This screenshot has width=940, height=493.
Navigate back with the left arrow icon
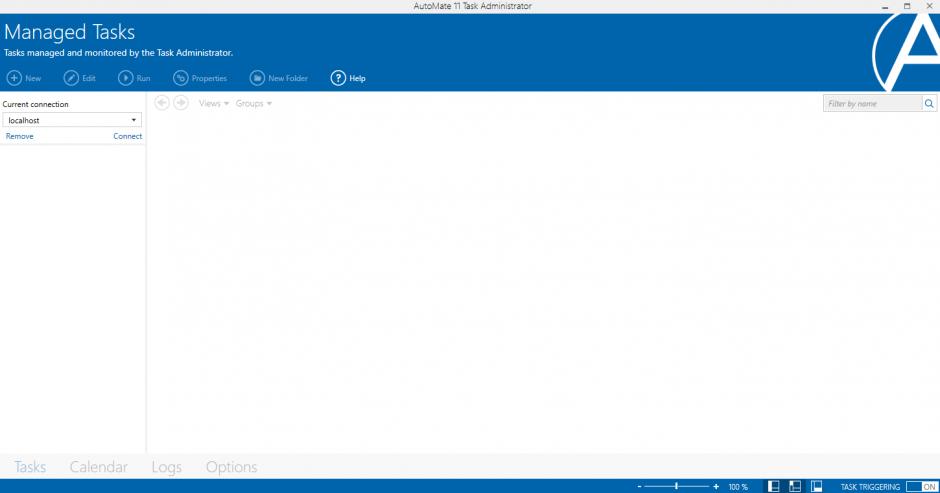point(162,103)
